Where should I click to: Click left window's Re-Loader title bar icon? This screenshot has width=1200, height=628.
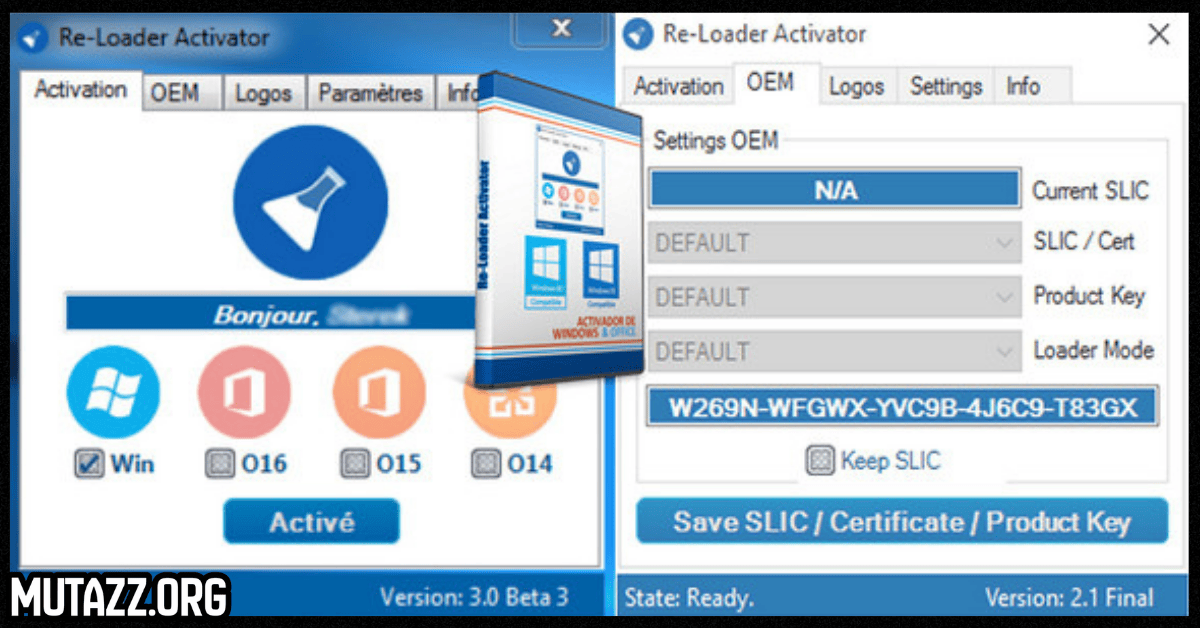[35, 38]
